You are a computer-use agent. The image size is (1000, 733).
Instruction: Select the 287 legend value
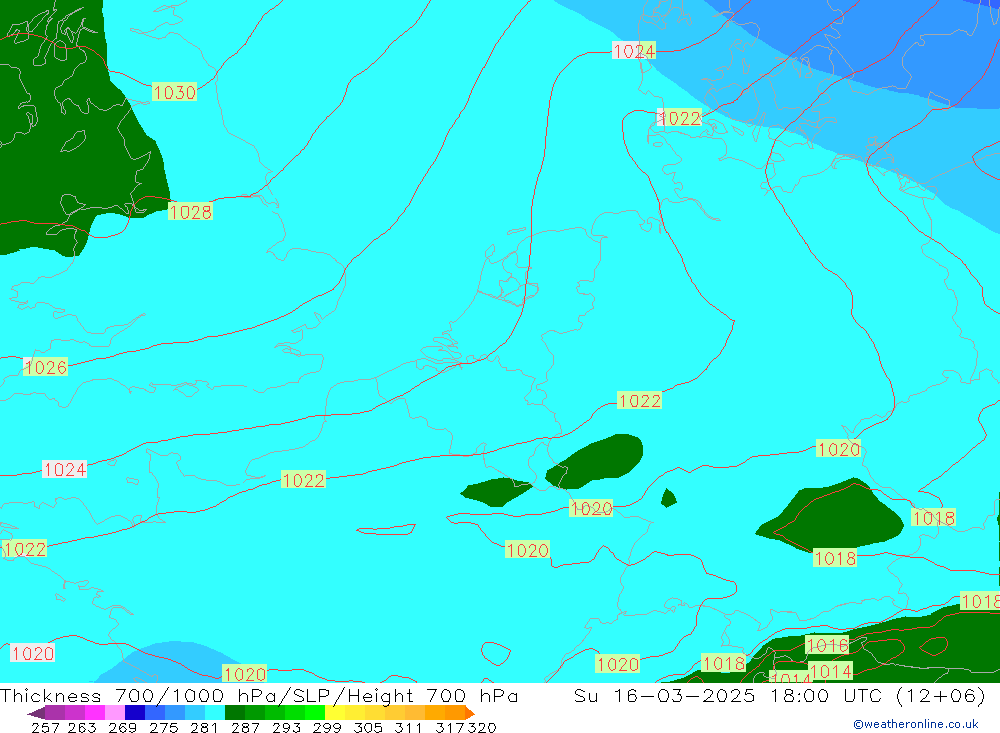point(245,727)
